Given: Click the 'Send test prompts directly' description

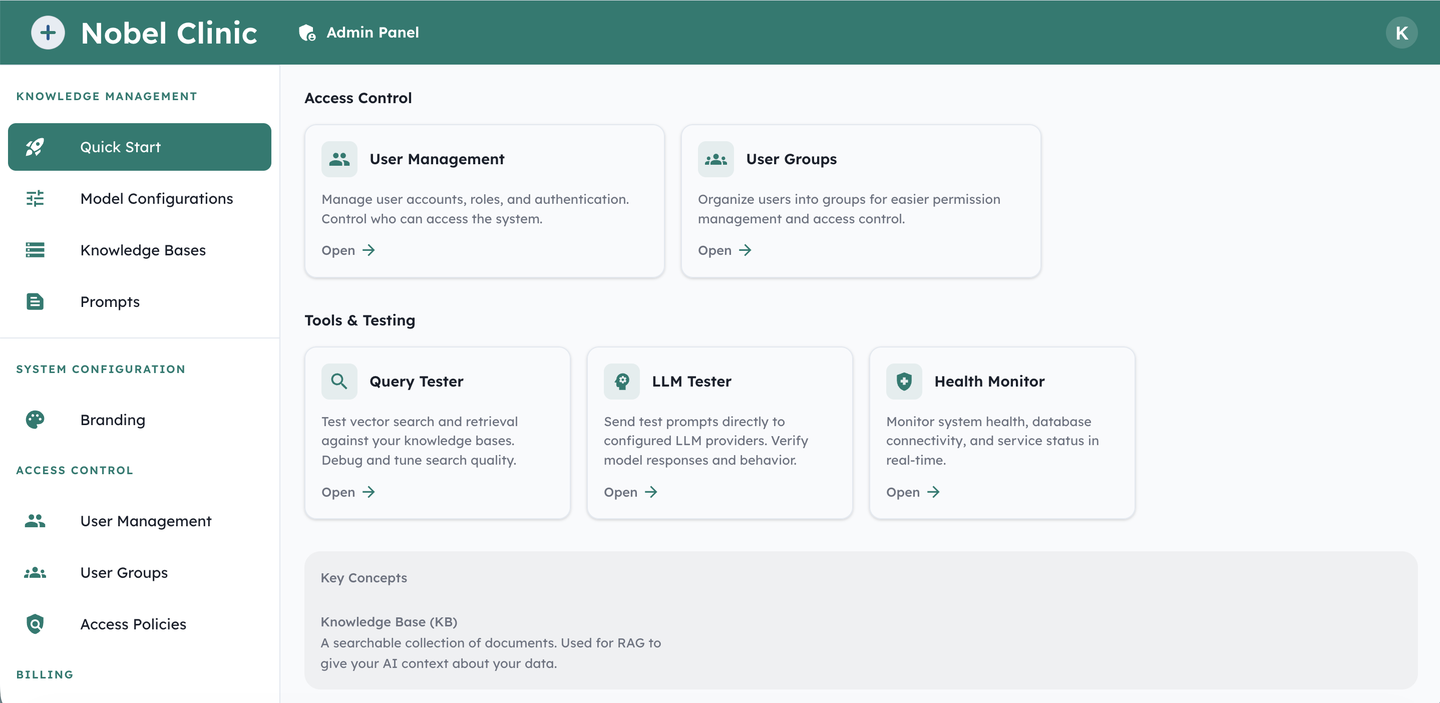Looking at the screenshot, I should tap(706, 441).
